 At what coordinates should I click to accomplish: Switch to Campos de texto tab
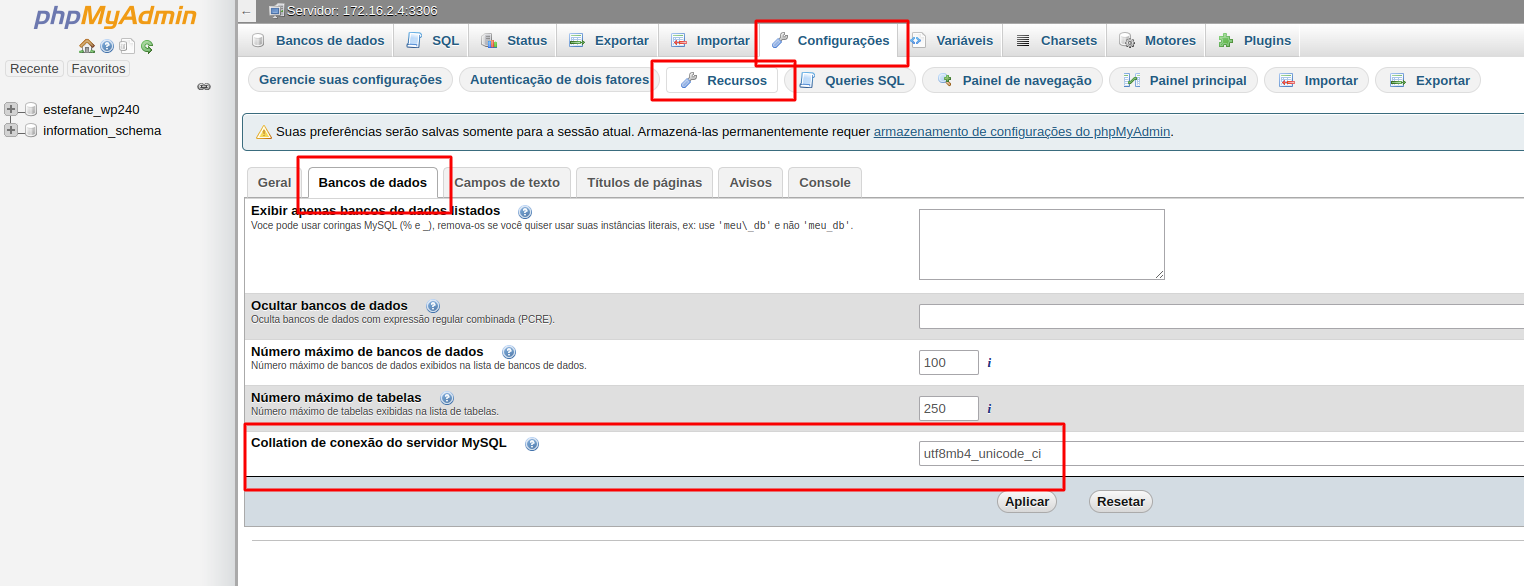coord(507,183)
